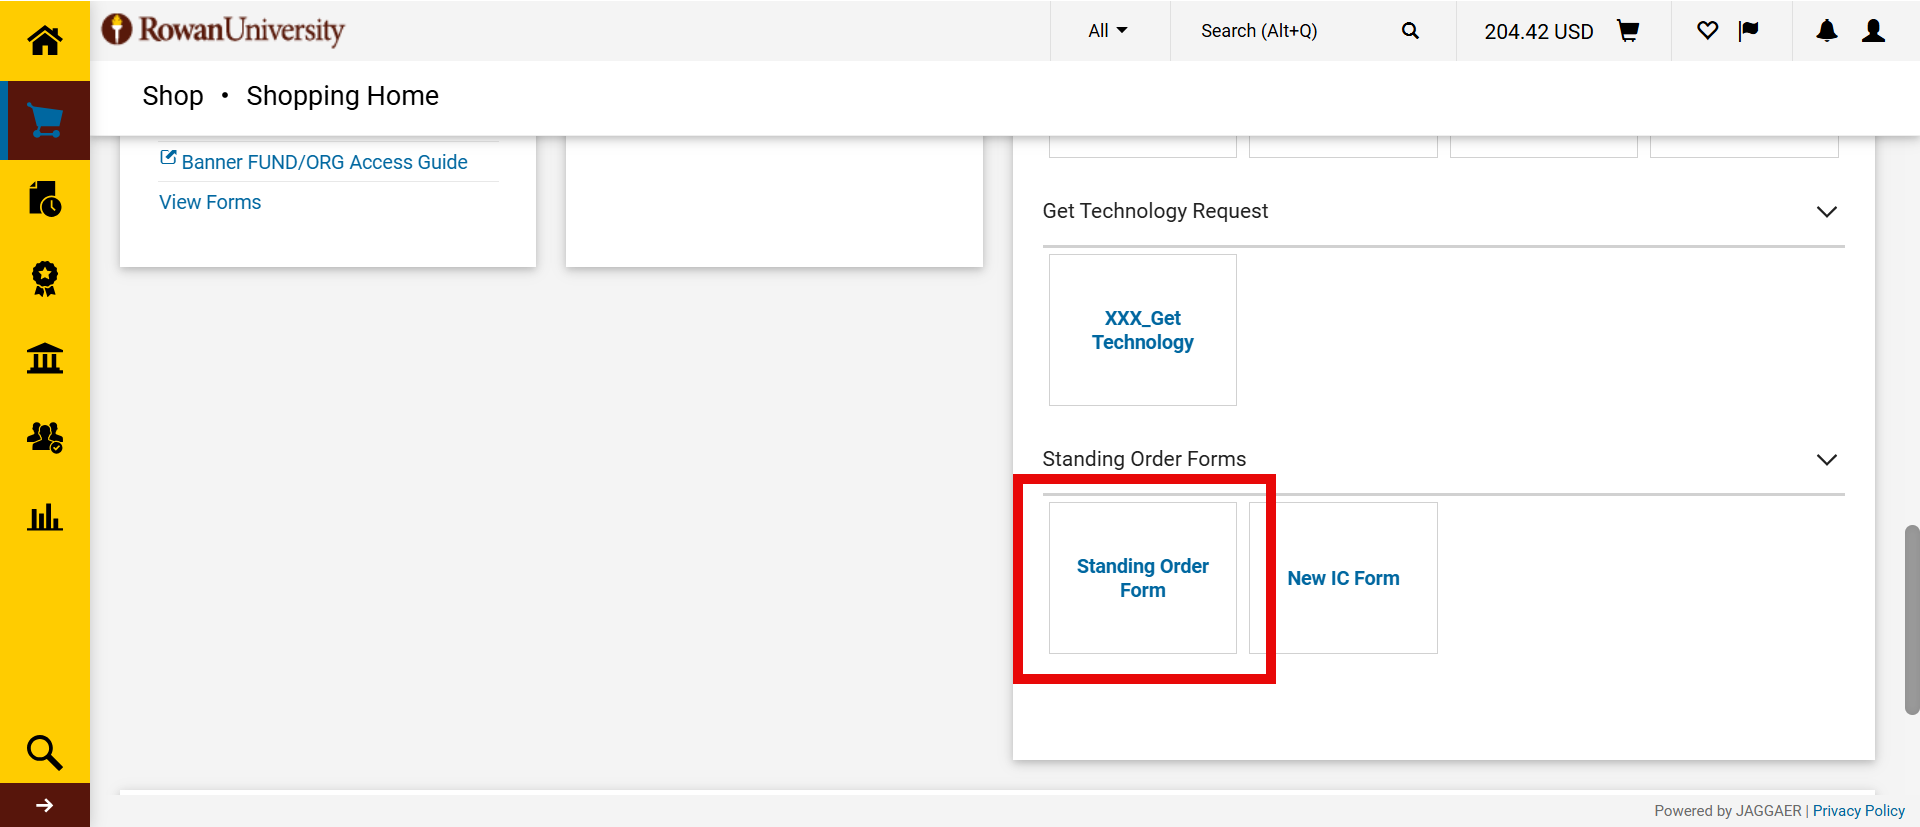Click the Banner FUND/ORG Access Guide link

pos(323,162)
